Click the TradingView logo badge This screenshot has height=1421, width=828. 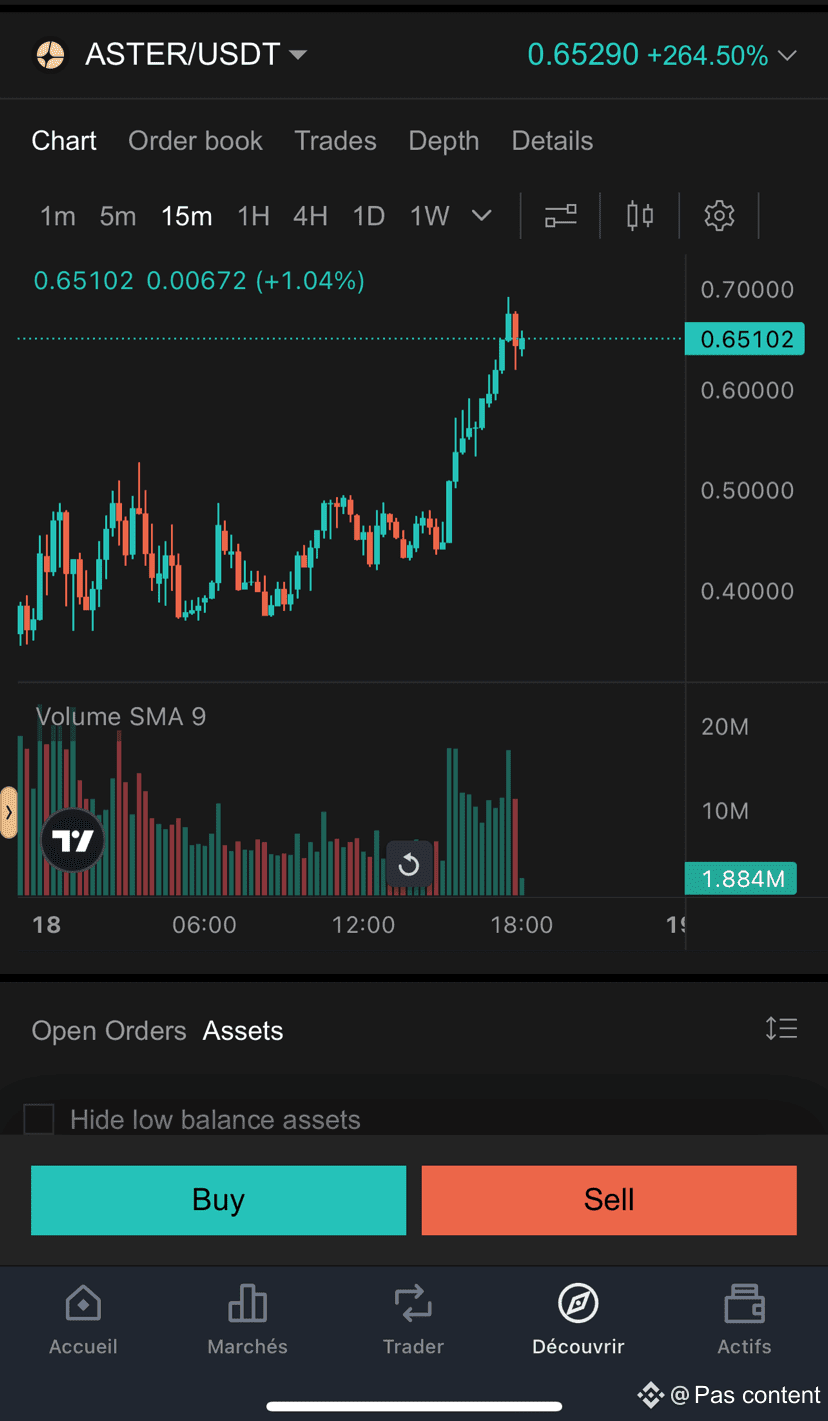(x=73, y=840)
